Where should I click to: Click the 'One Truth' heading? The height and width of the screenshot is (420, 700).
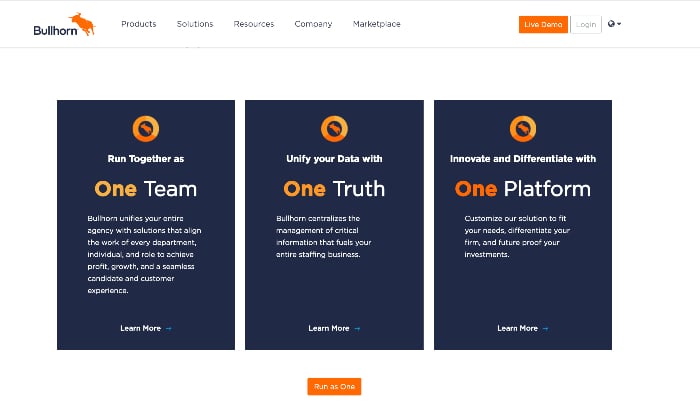click(x=334, y=189)
